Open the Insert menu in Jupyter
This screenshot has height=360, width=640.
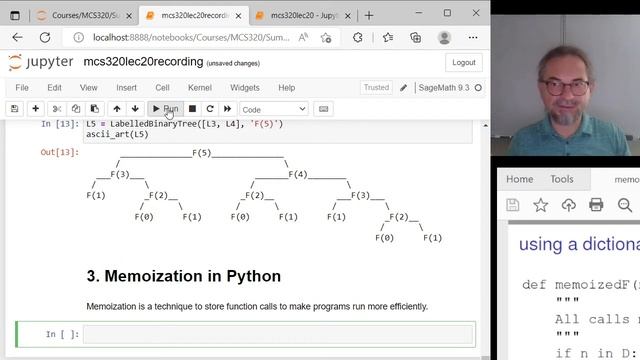coord(127,88)
